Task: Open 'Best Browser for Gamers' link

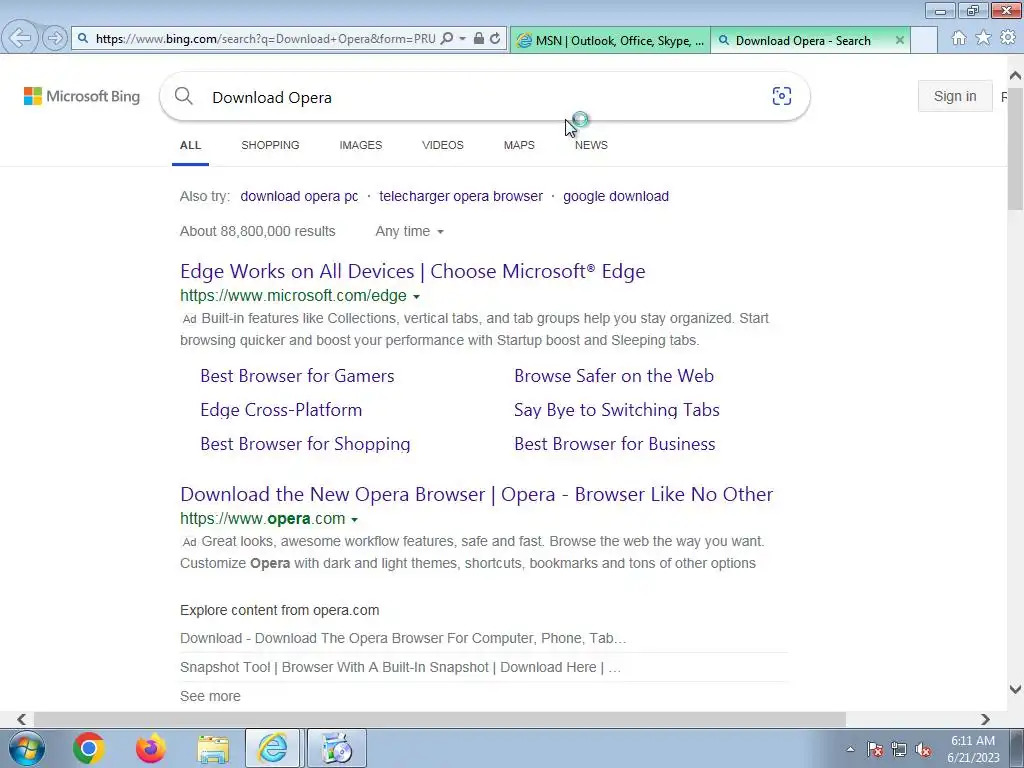Action: (x=297, y=376)
